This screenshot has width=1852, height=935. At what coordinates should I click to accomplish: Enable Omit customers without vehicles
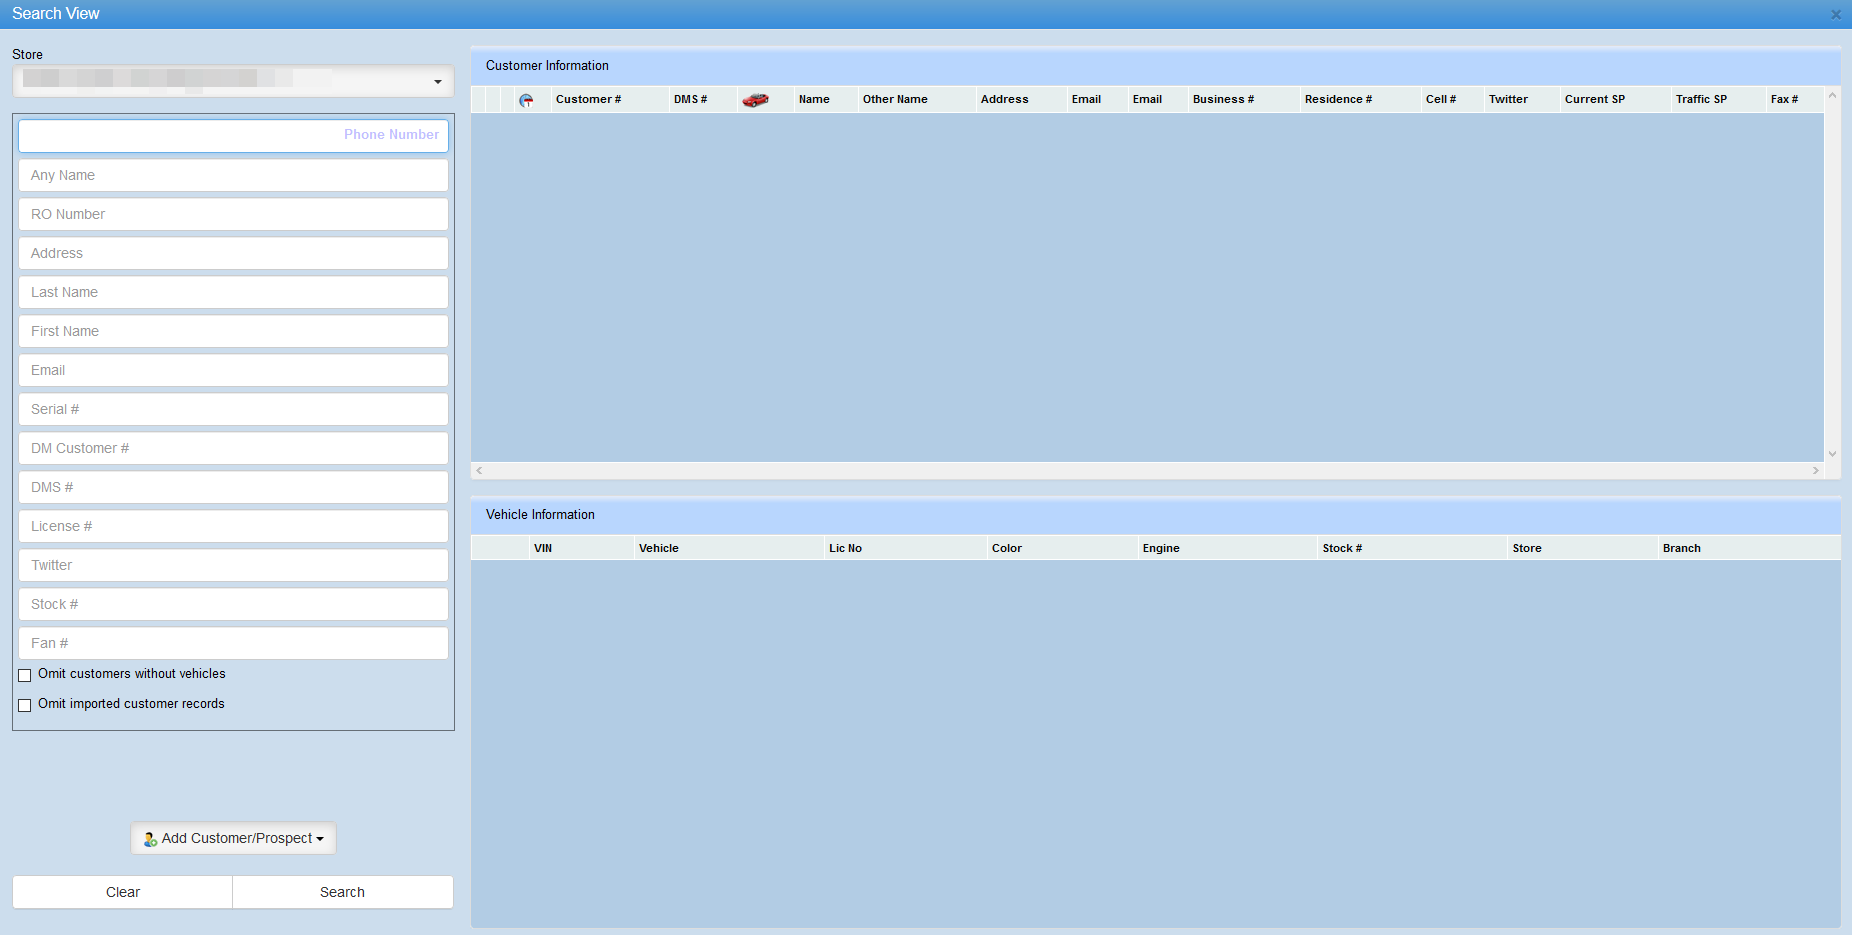[25, 675]
